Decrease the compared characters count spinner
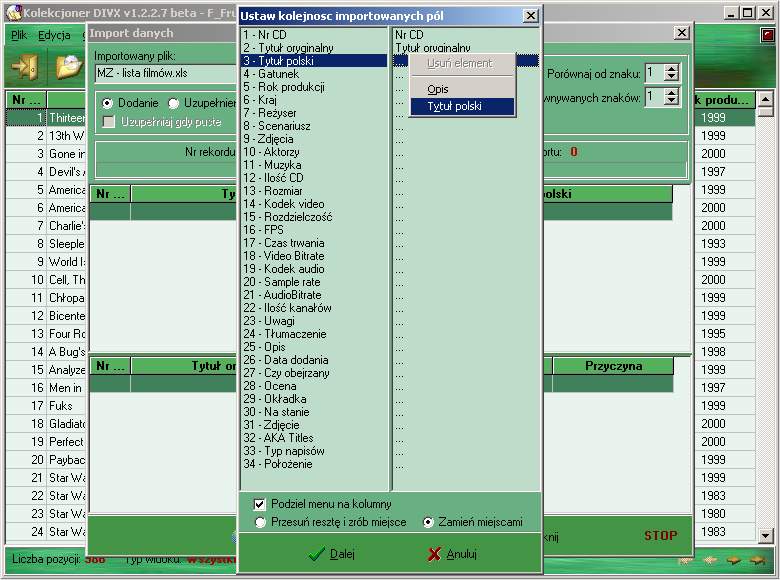 [671, 102]
